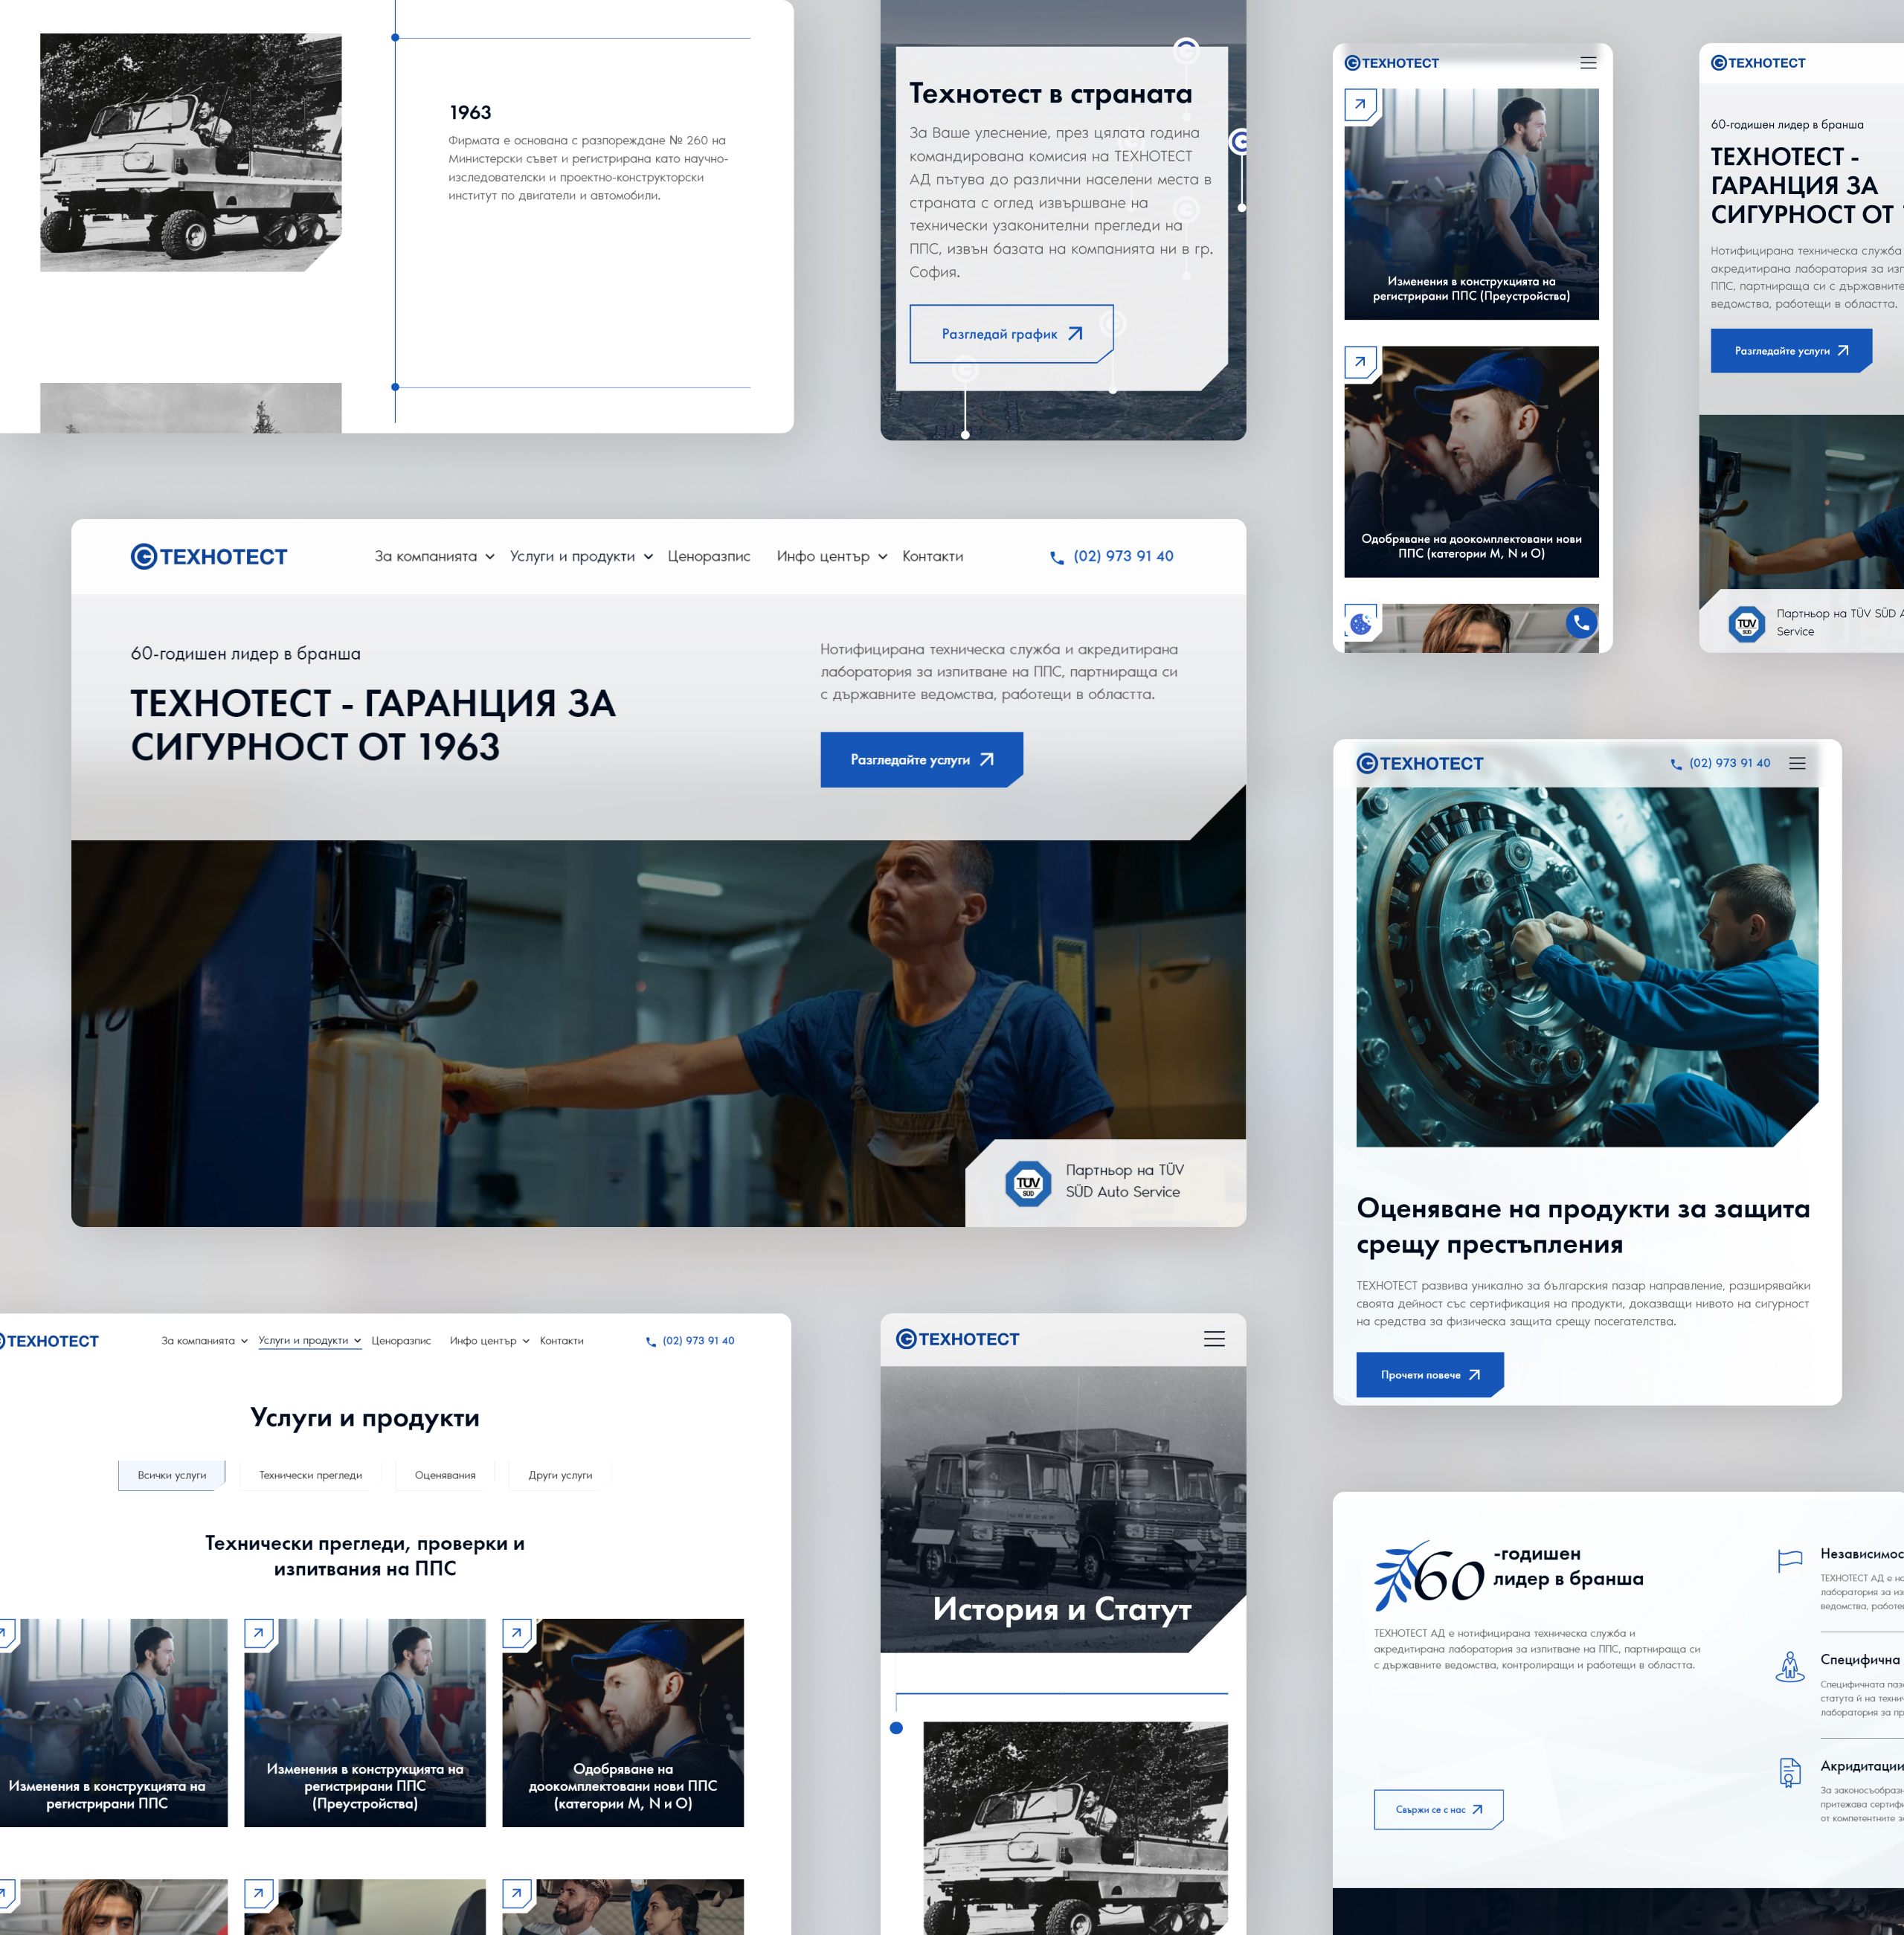Click the Прочети повече button
Image resolution: width=1904 pixels, height=1935 pixels.
(1429, 1375)
